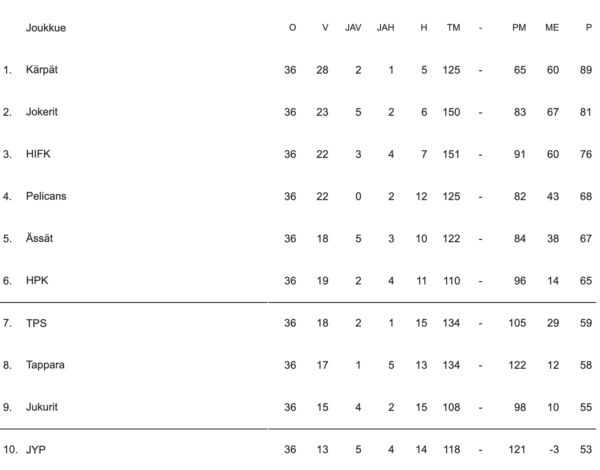Click Kärpät's points value 89
The image size is (600, 470).
pyautogui.click(x=585, y=70)
